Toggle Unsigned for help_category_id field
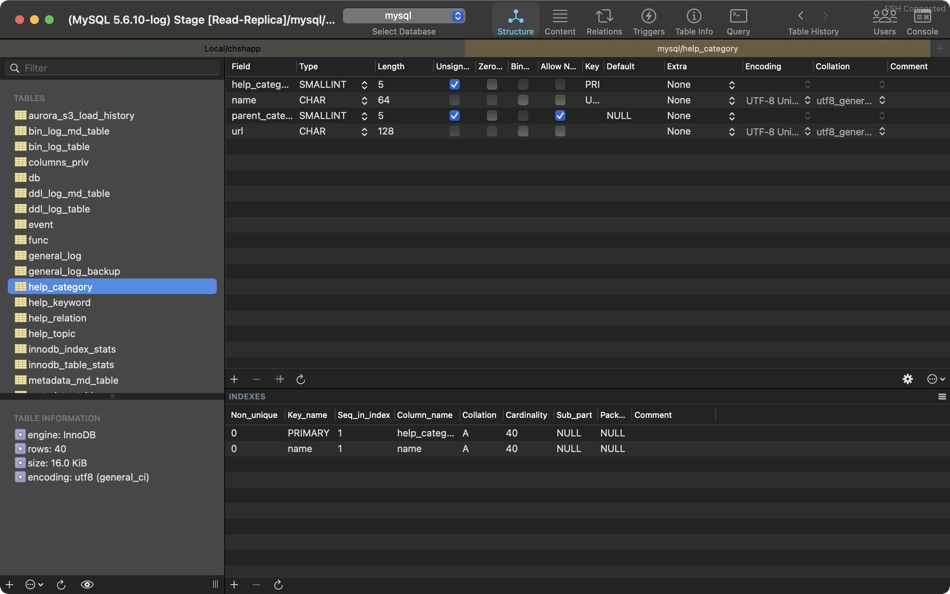This screenshot has width=950, height=594. (x=454, y=85)
